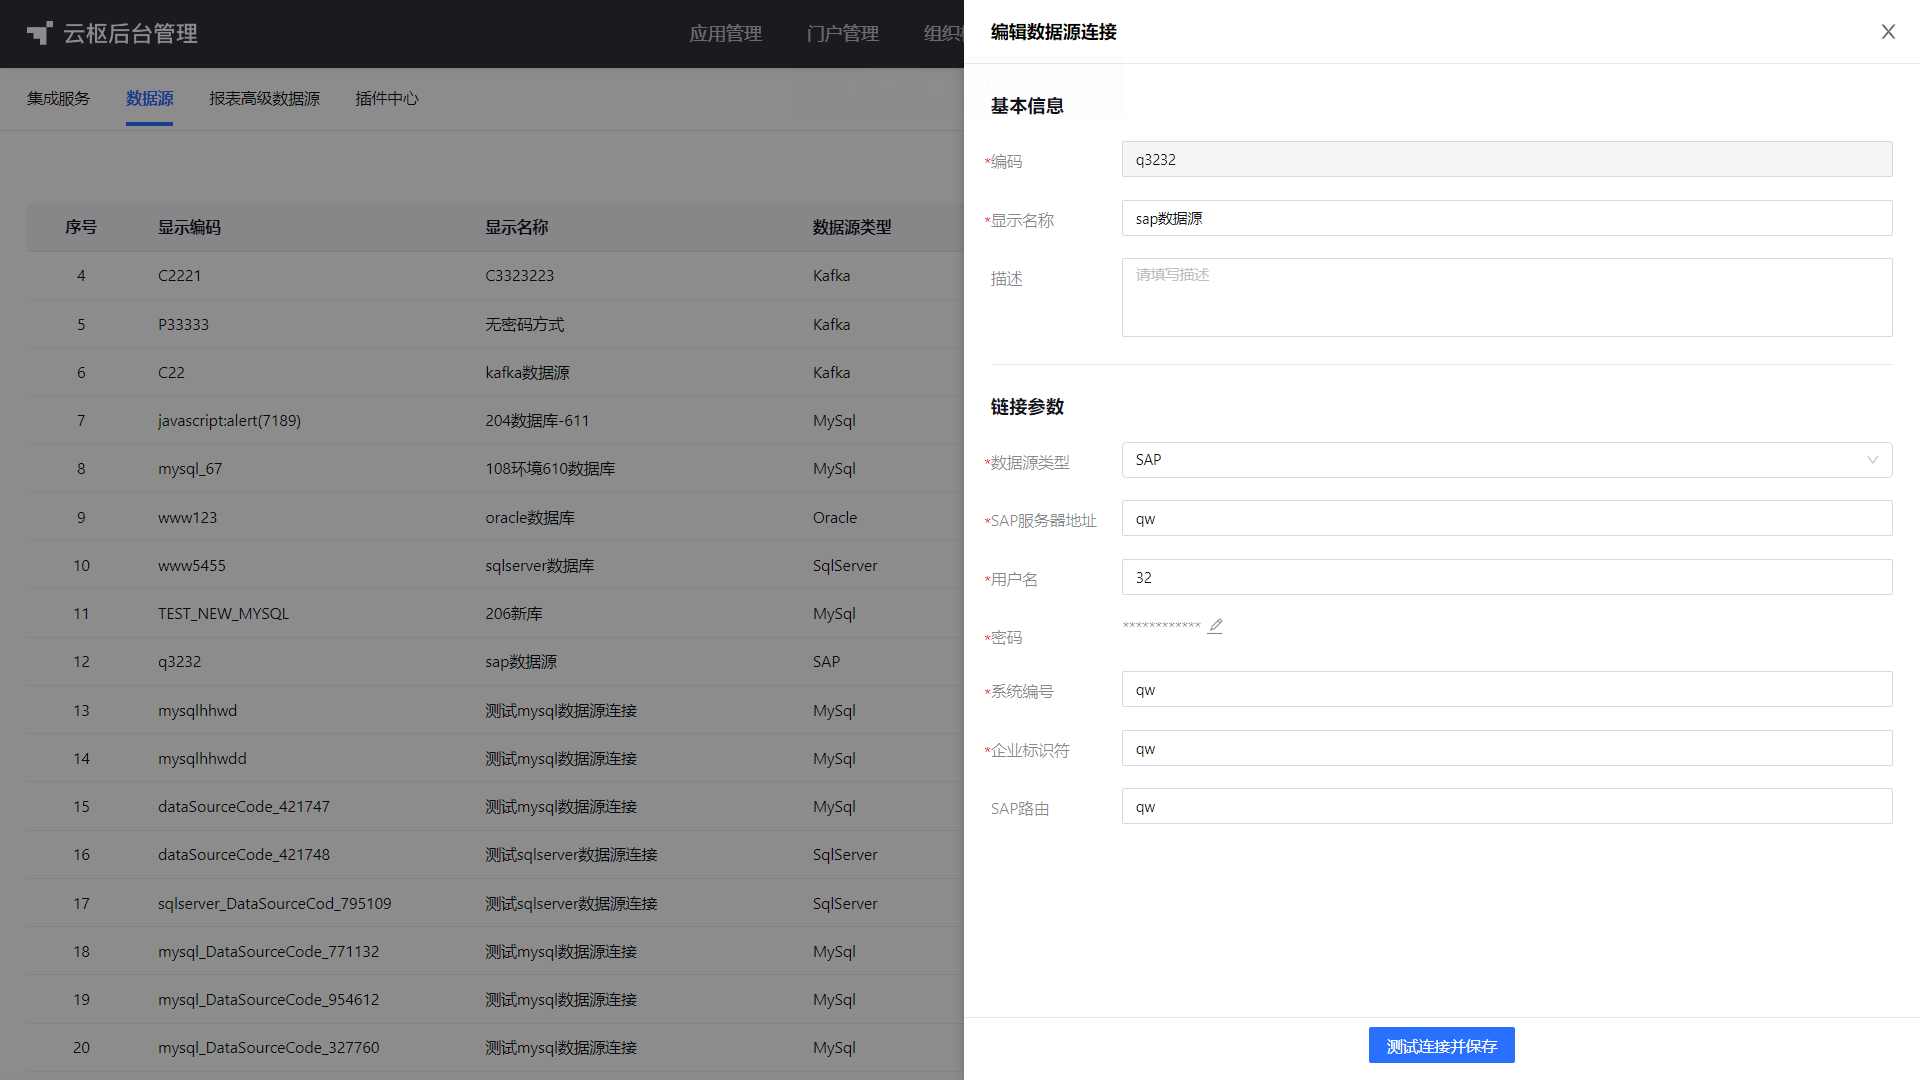This screenshot has height=1080, width=1920.
Task: Click the password edit pencil icon
Action: pos(1215,626)
